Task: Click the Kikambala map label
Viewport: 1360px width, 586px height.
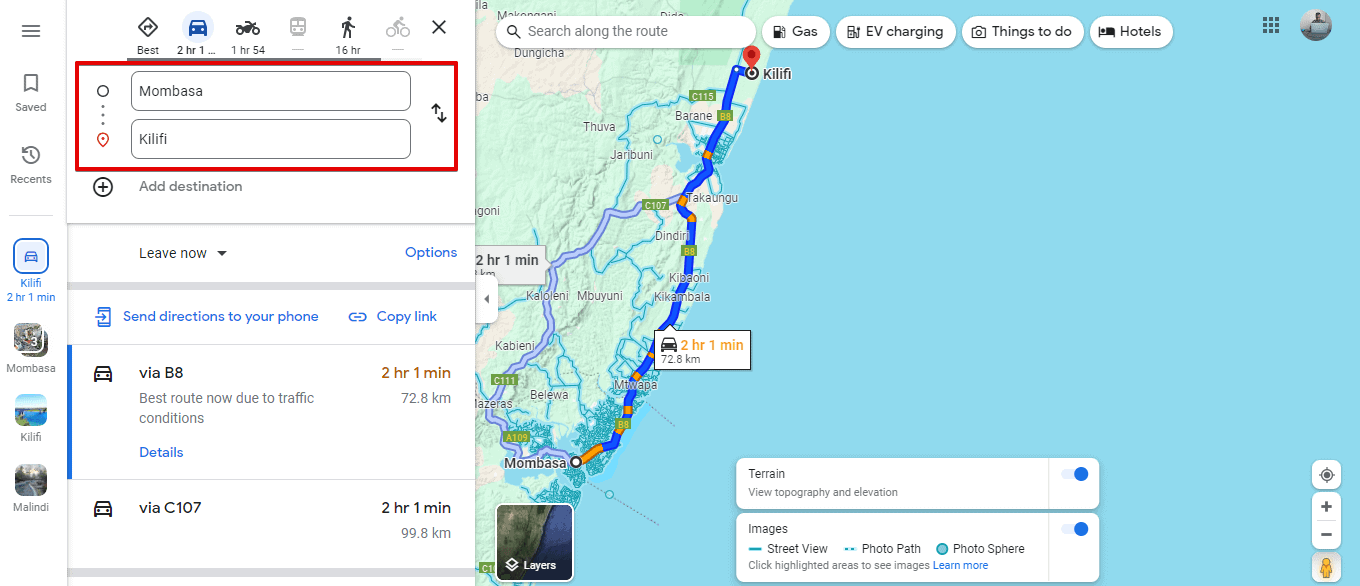Action: point(682,297)
